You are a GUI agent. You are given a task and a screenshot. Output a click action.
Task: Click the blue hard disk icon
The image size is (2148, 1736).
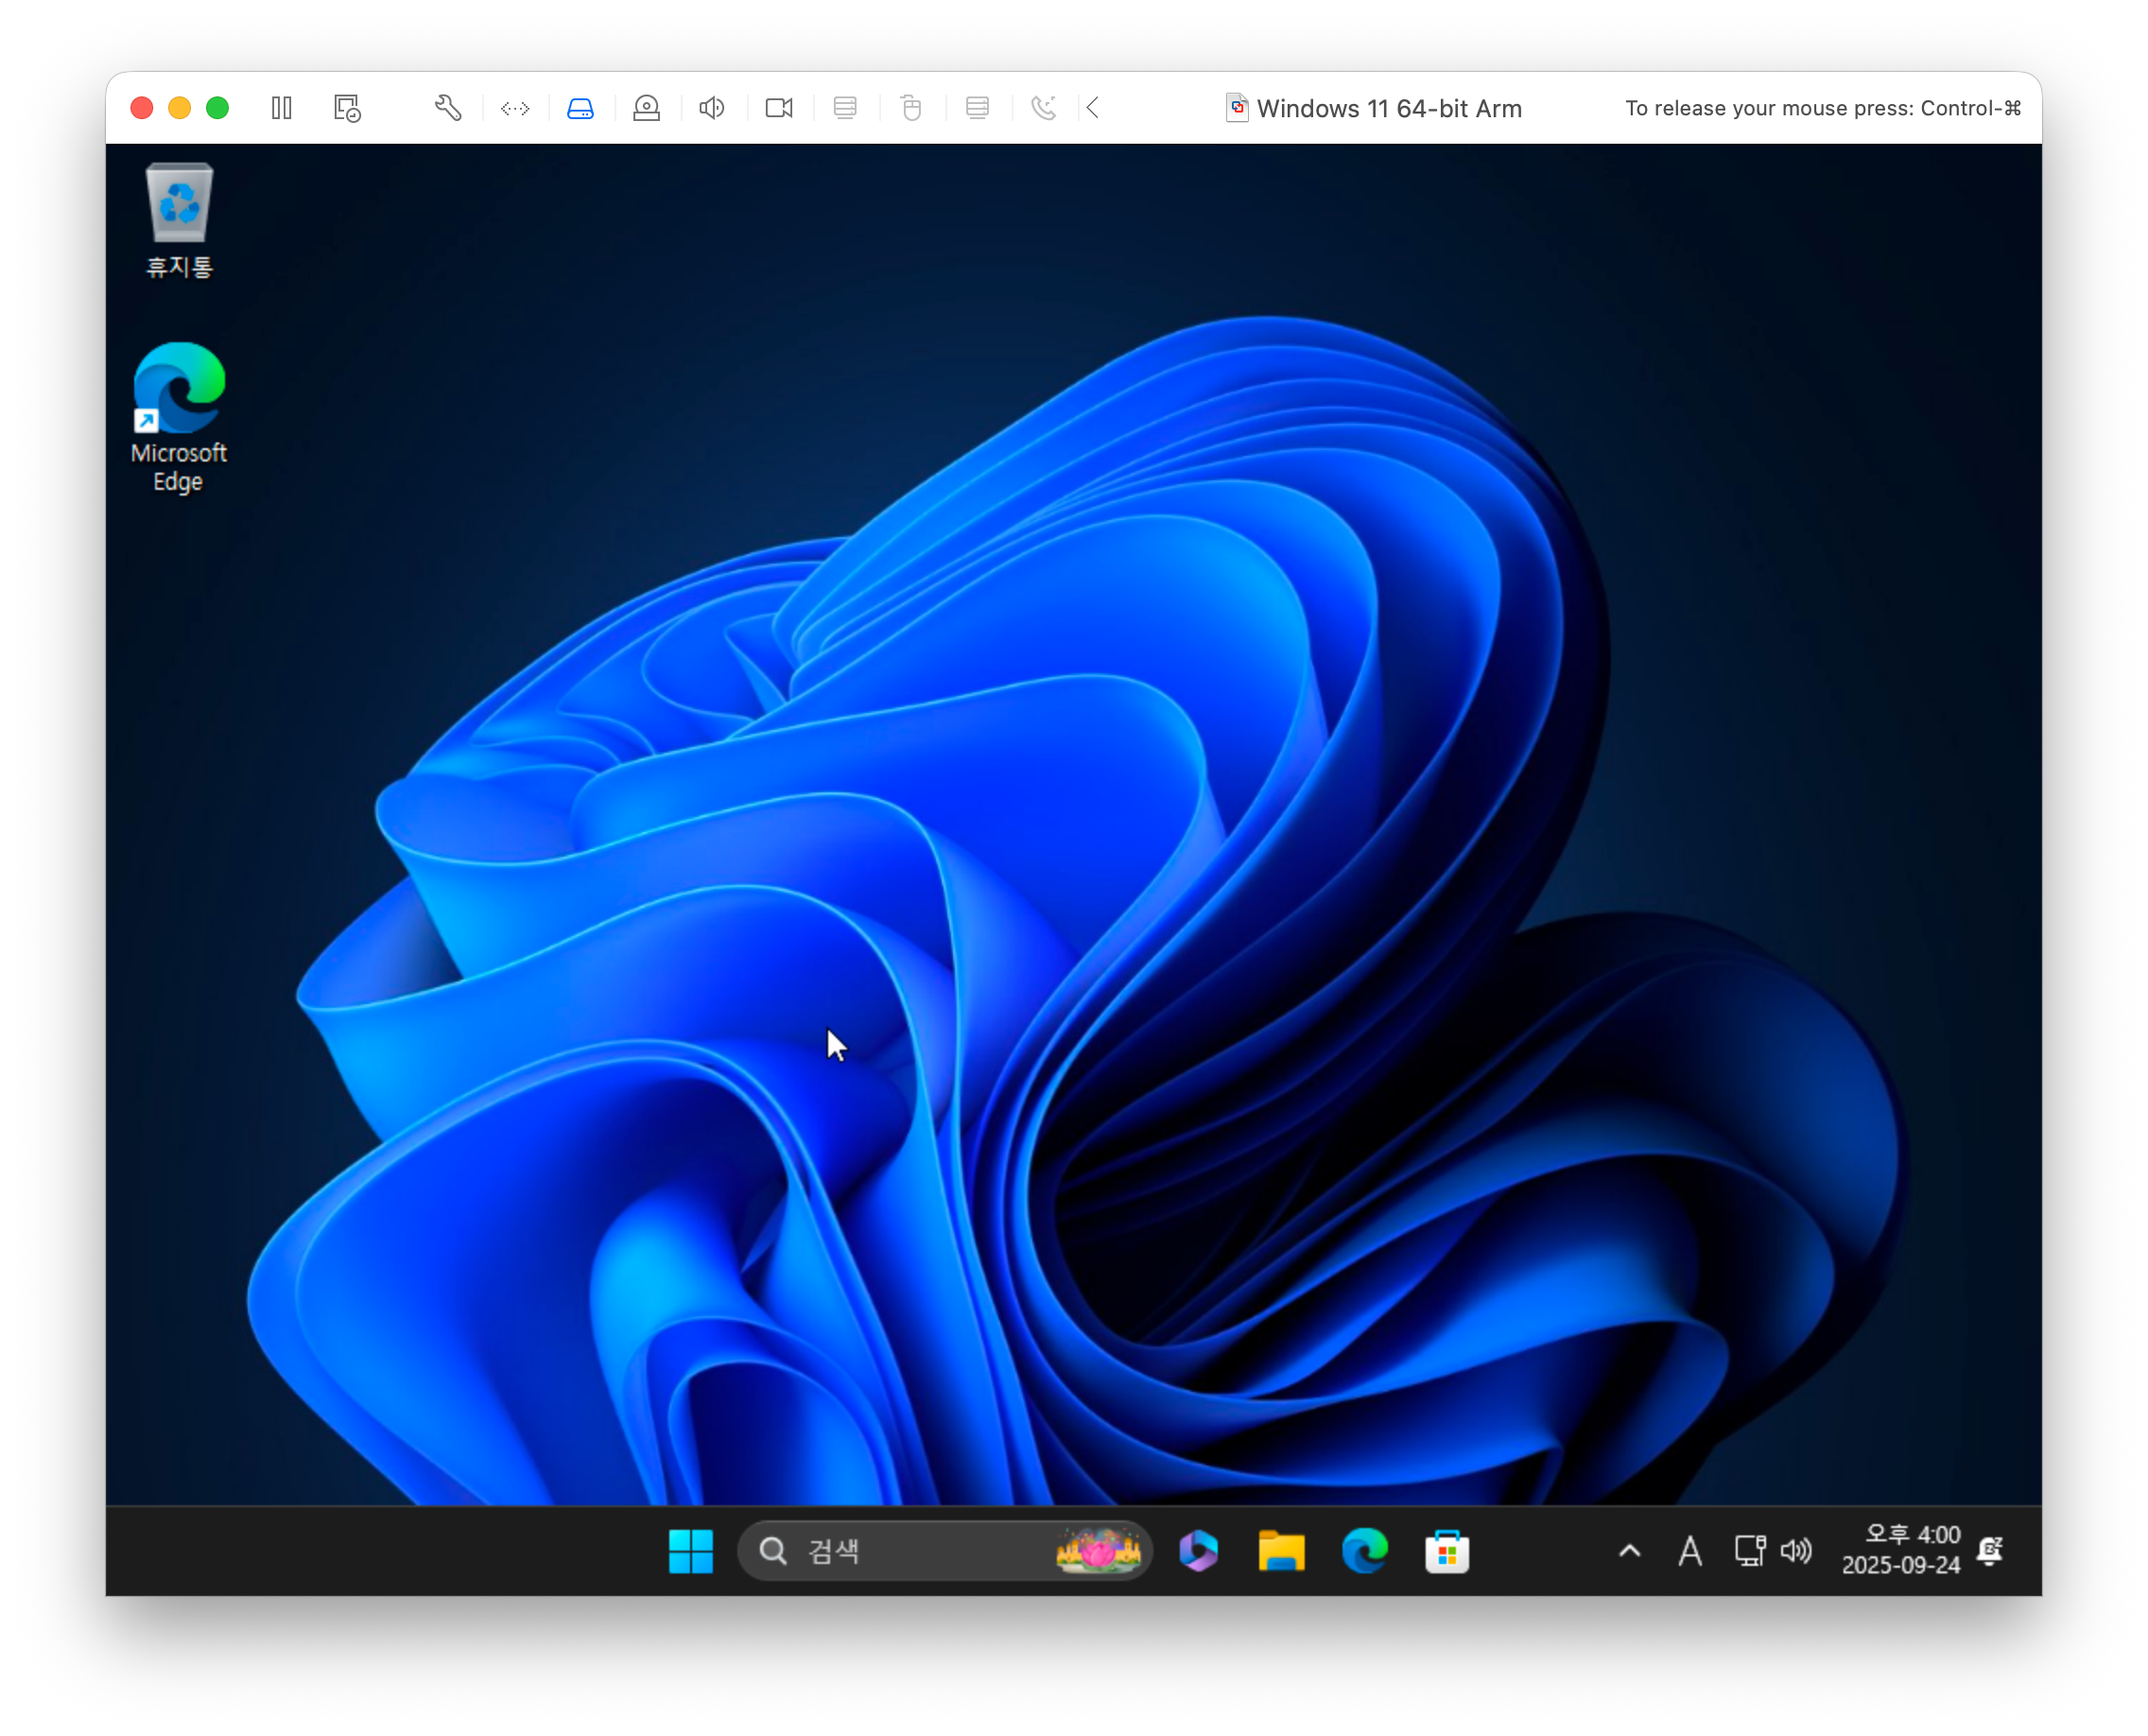tap(581, 108)
